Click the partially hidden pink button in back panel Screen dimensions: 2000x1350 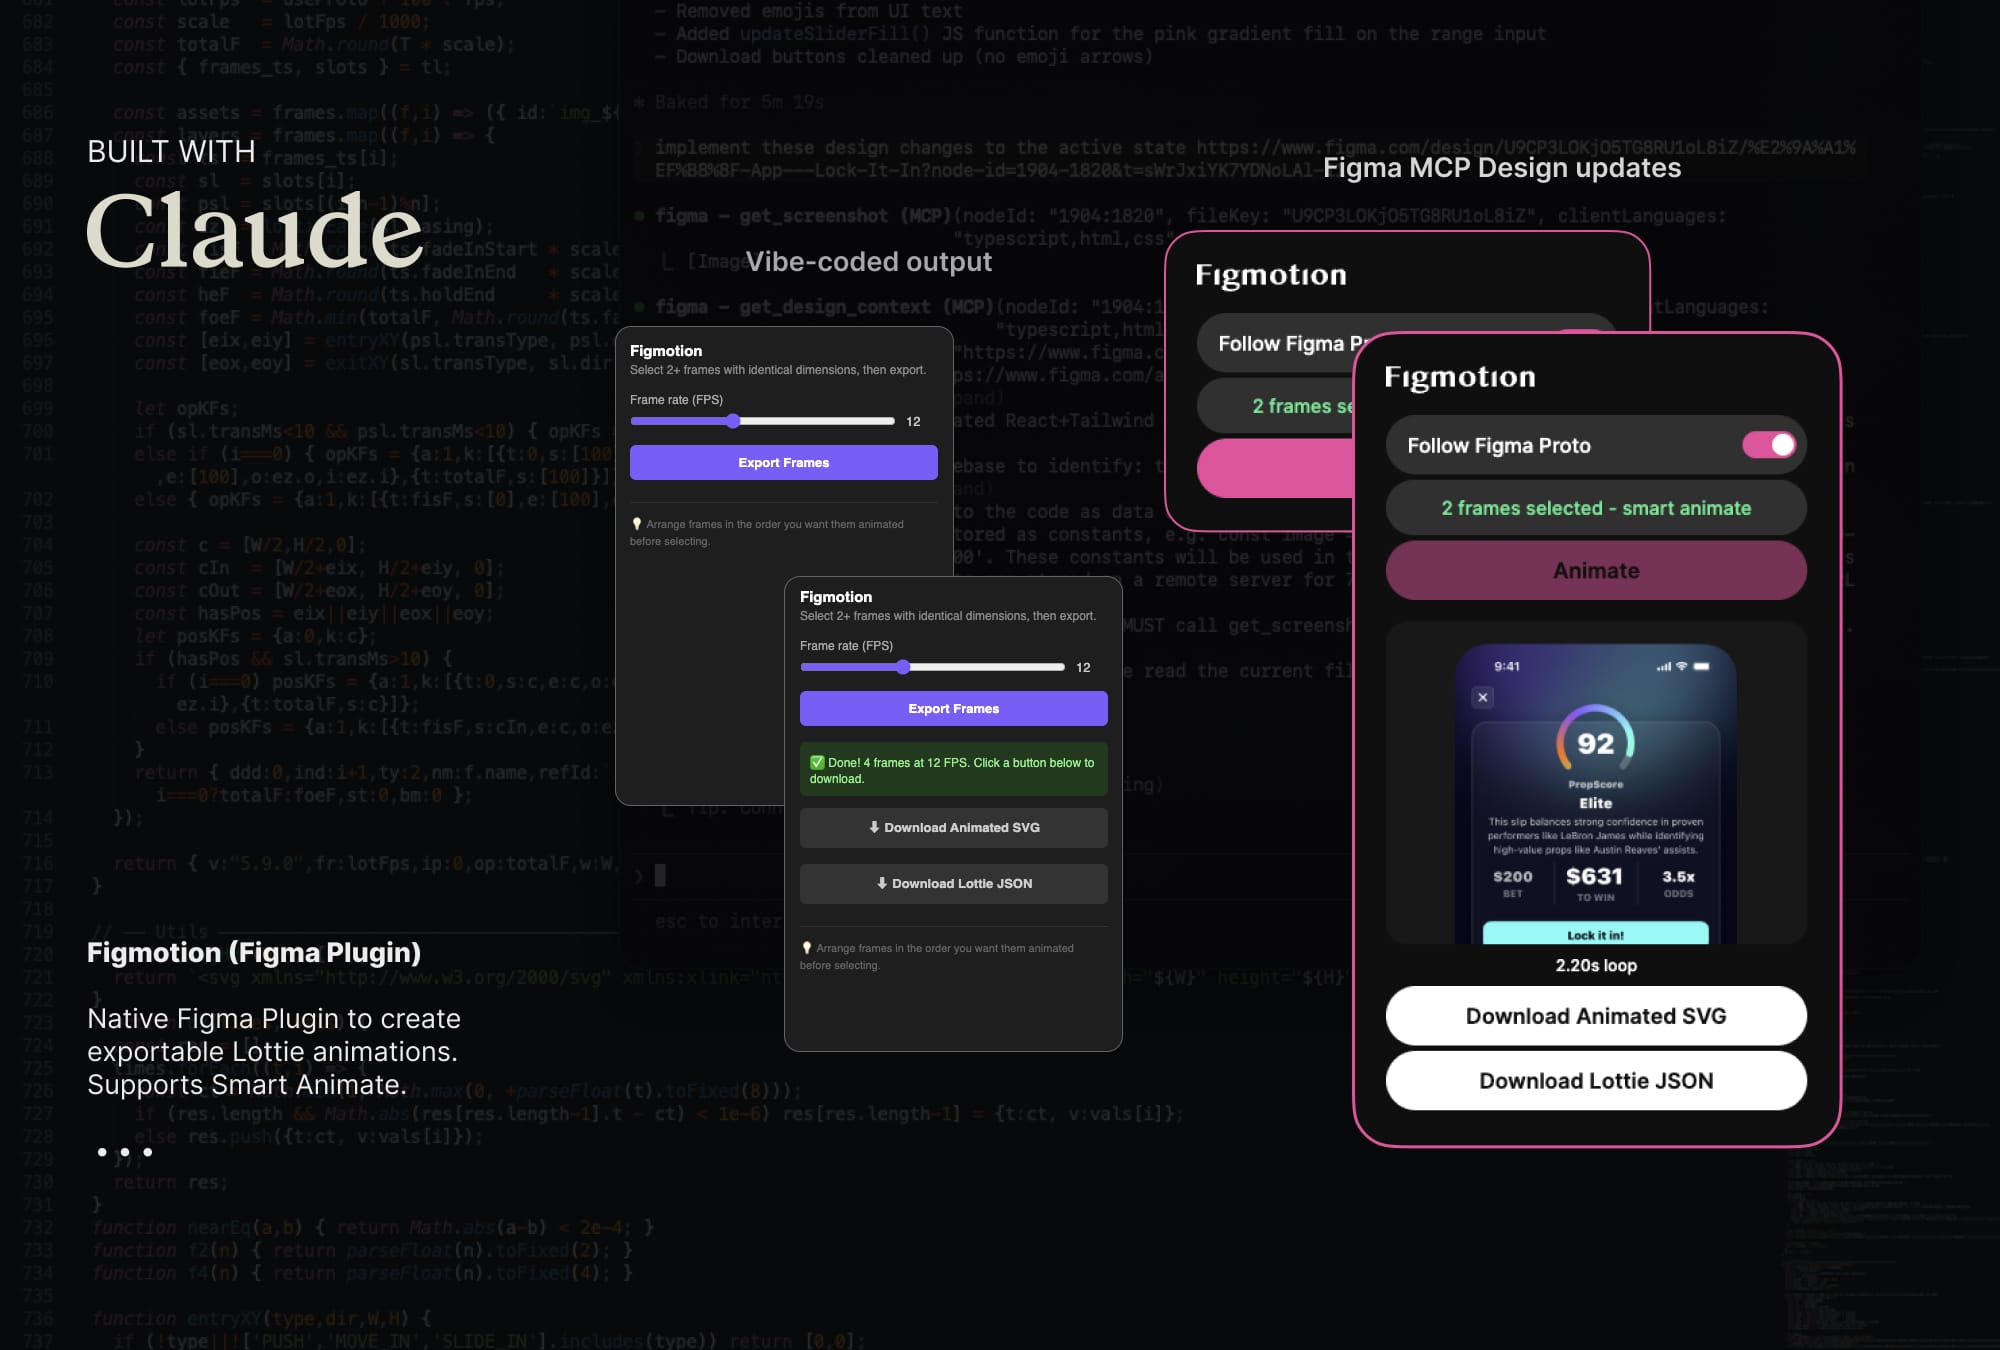coord(1275,468)
